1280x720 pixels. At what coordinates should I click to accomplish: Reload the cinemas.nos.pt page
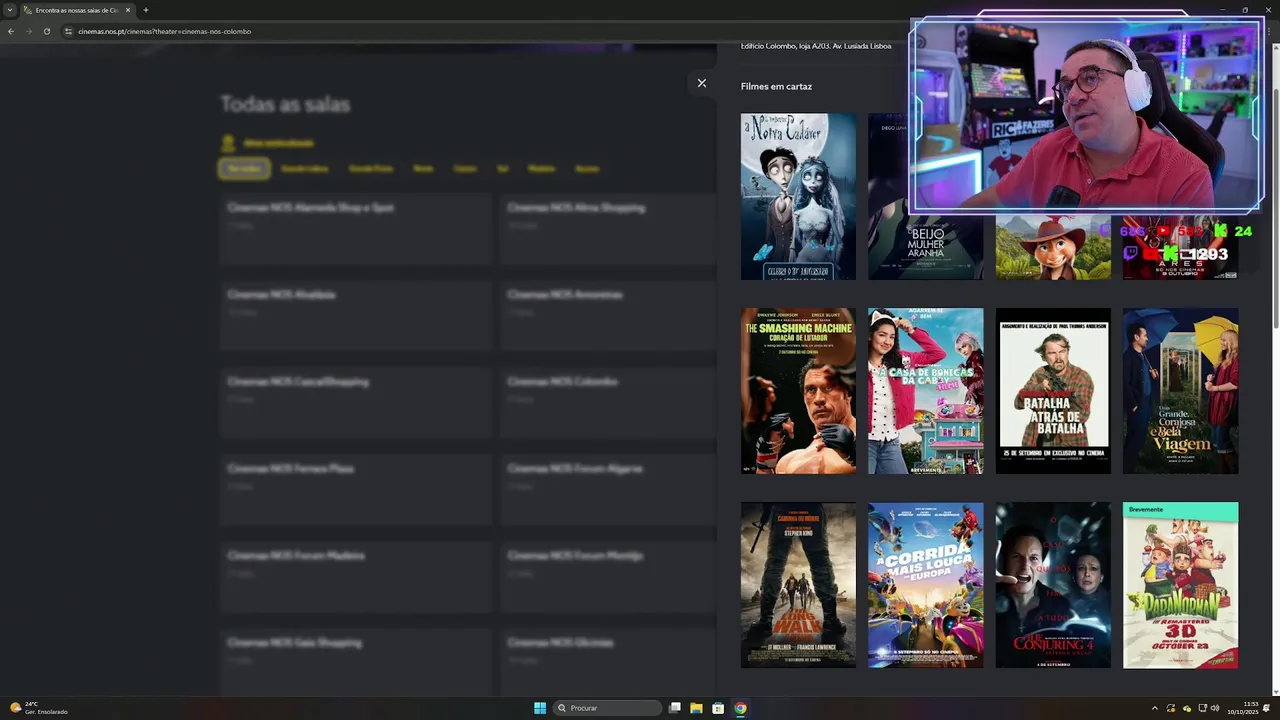[47, 31]
